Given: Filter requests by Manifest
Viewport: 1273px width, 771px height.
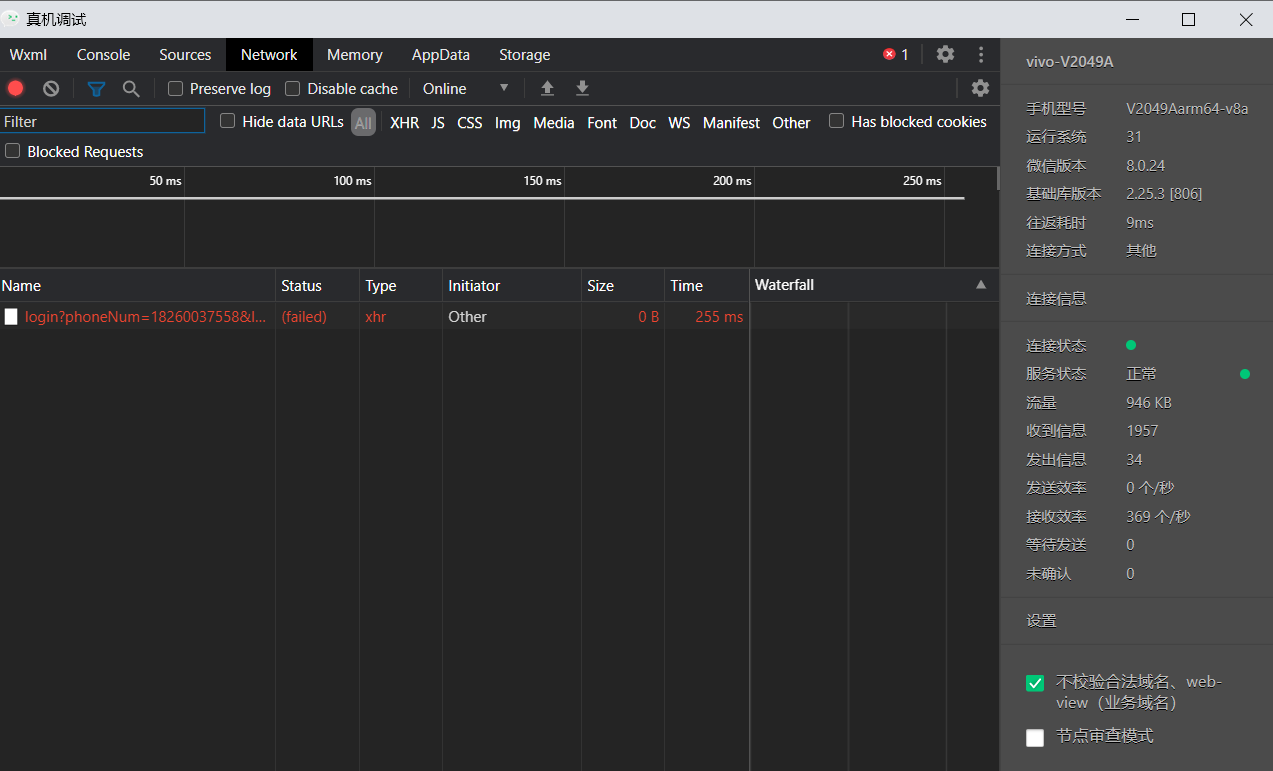Looking at the screenshot, I should click(731, 122).
